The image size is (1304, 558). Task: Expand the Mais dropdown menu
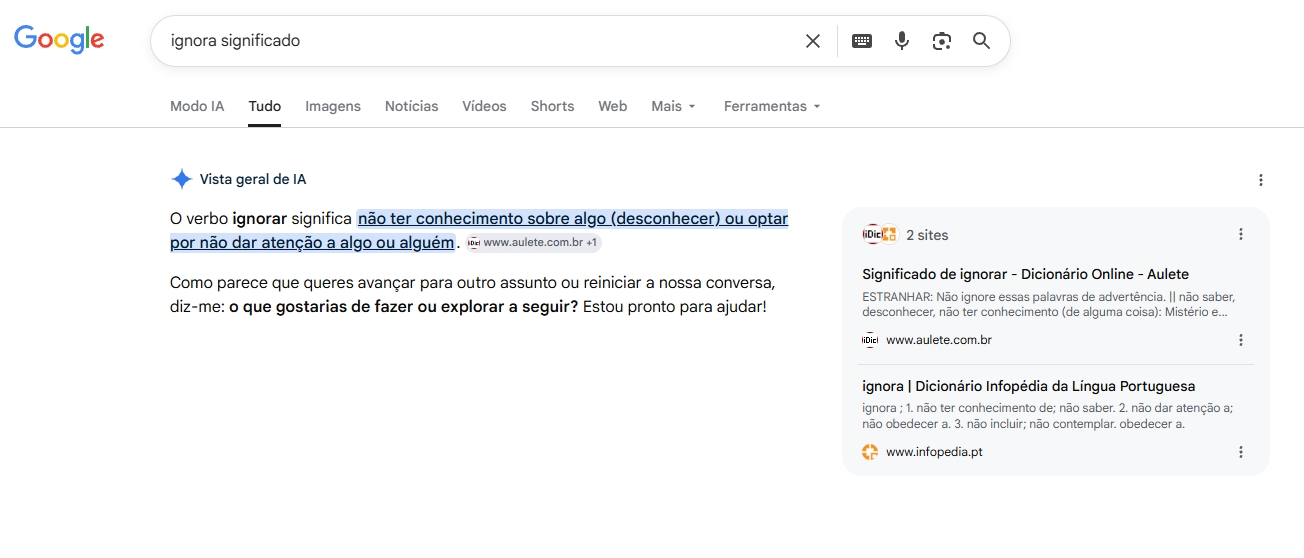[674, 106]
